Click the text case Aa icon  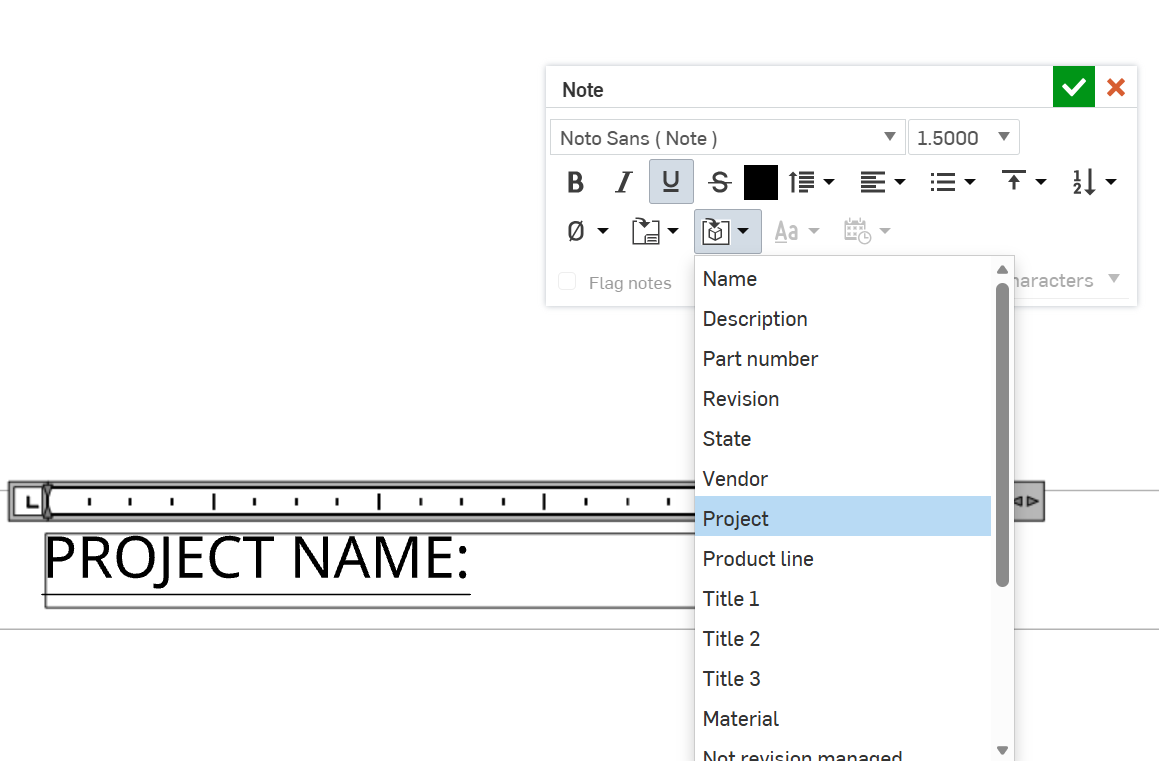[x=786, y=232]
